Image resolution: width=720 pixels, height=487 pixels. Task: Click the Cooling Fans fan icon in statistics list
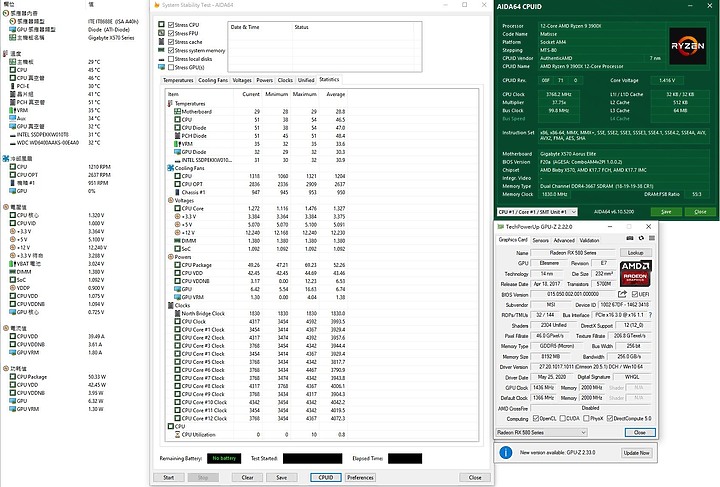(x=170, y=168)
